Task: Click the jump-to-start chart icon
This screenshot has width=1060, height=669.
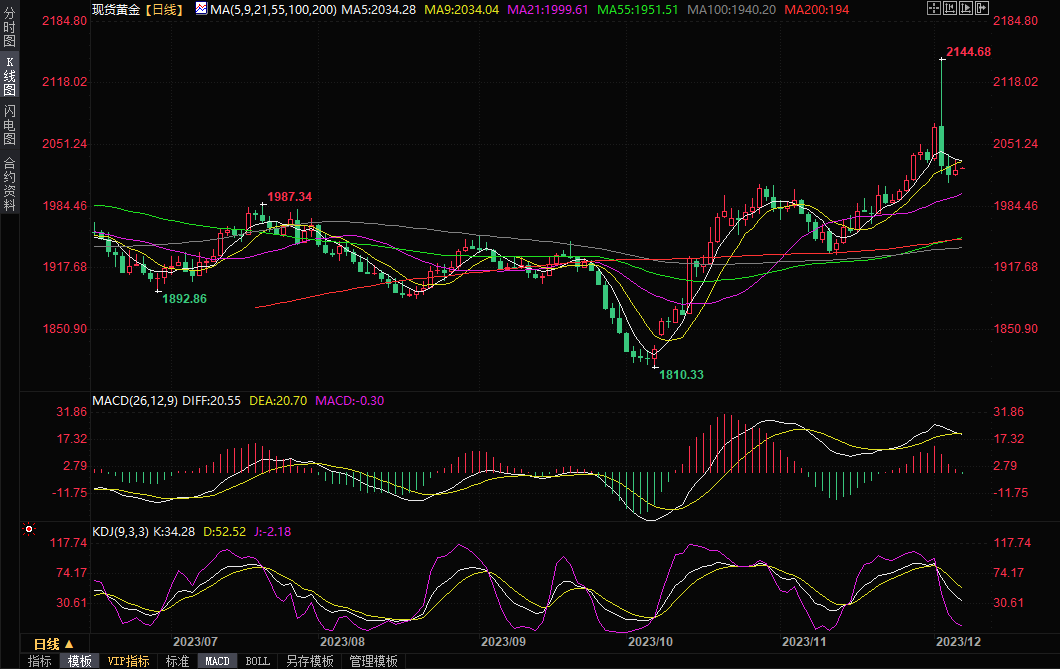Action: pyautogui.click(x=950, y=8)
